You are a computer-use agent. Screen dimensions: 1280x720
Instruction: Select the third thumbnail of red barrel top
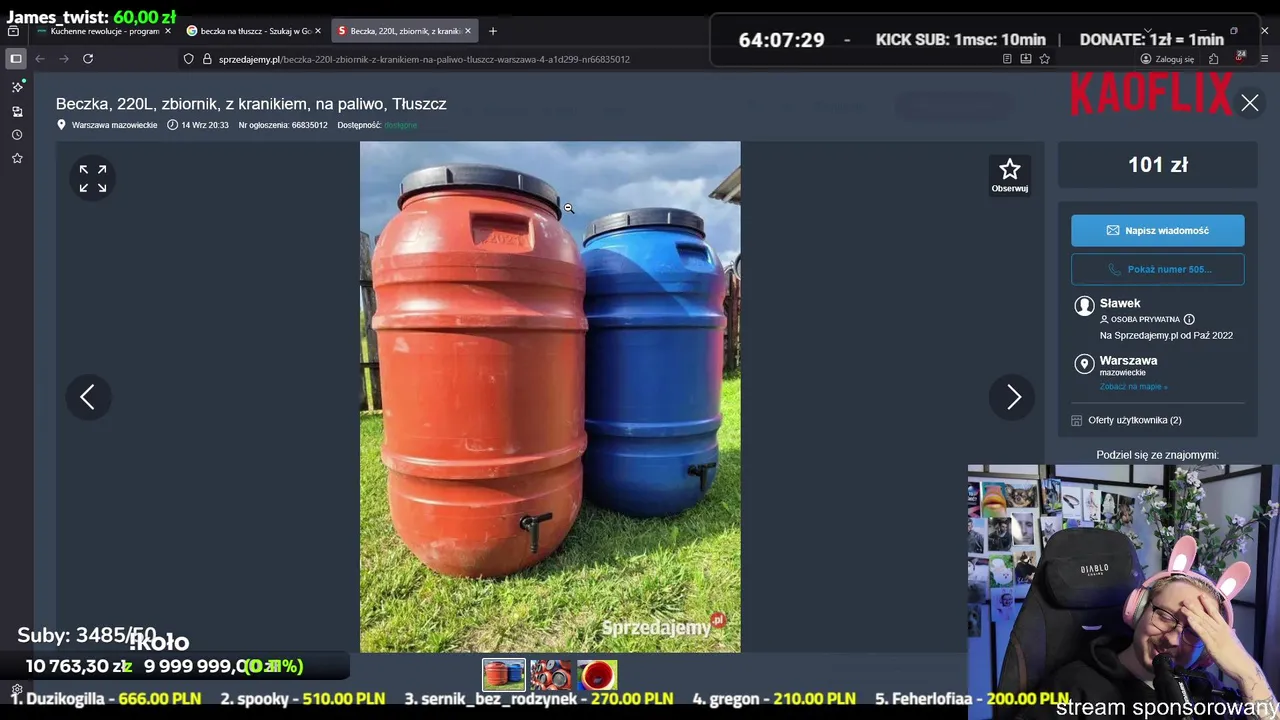pos(597,675)
